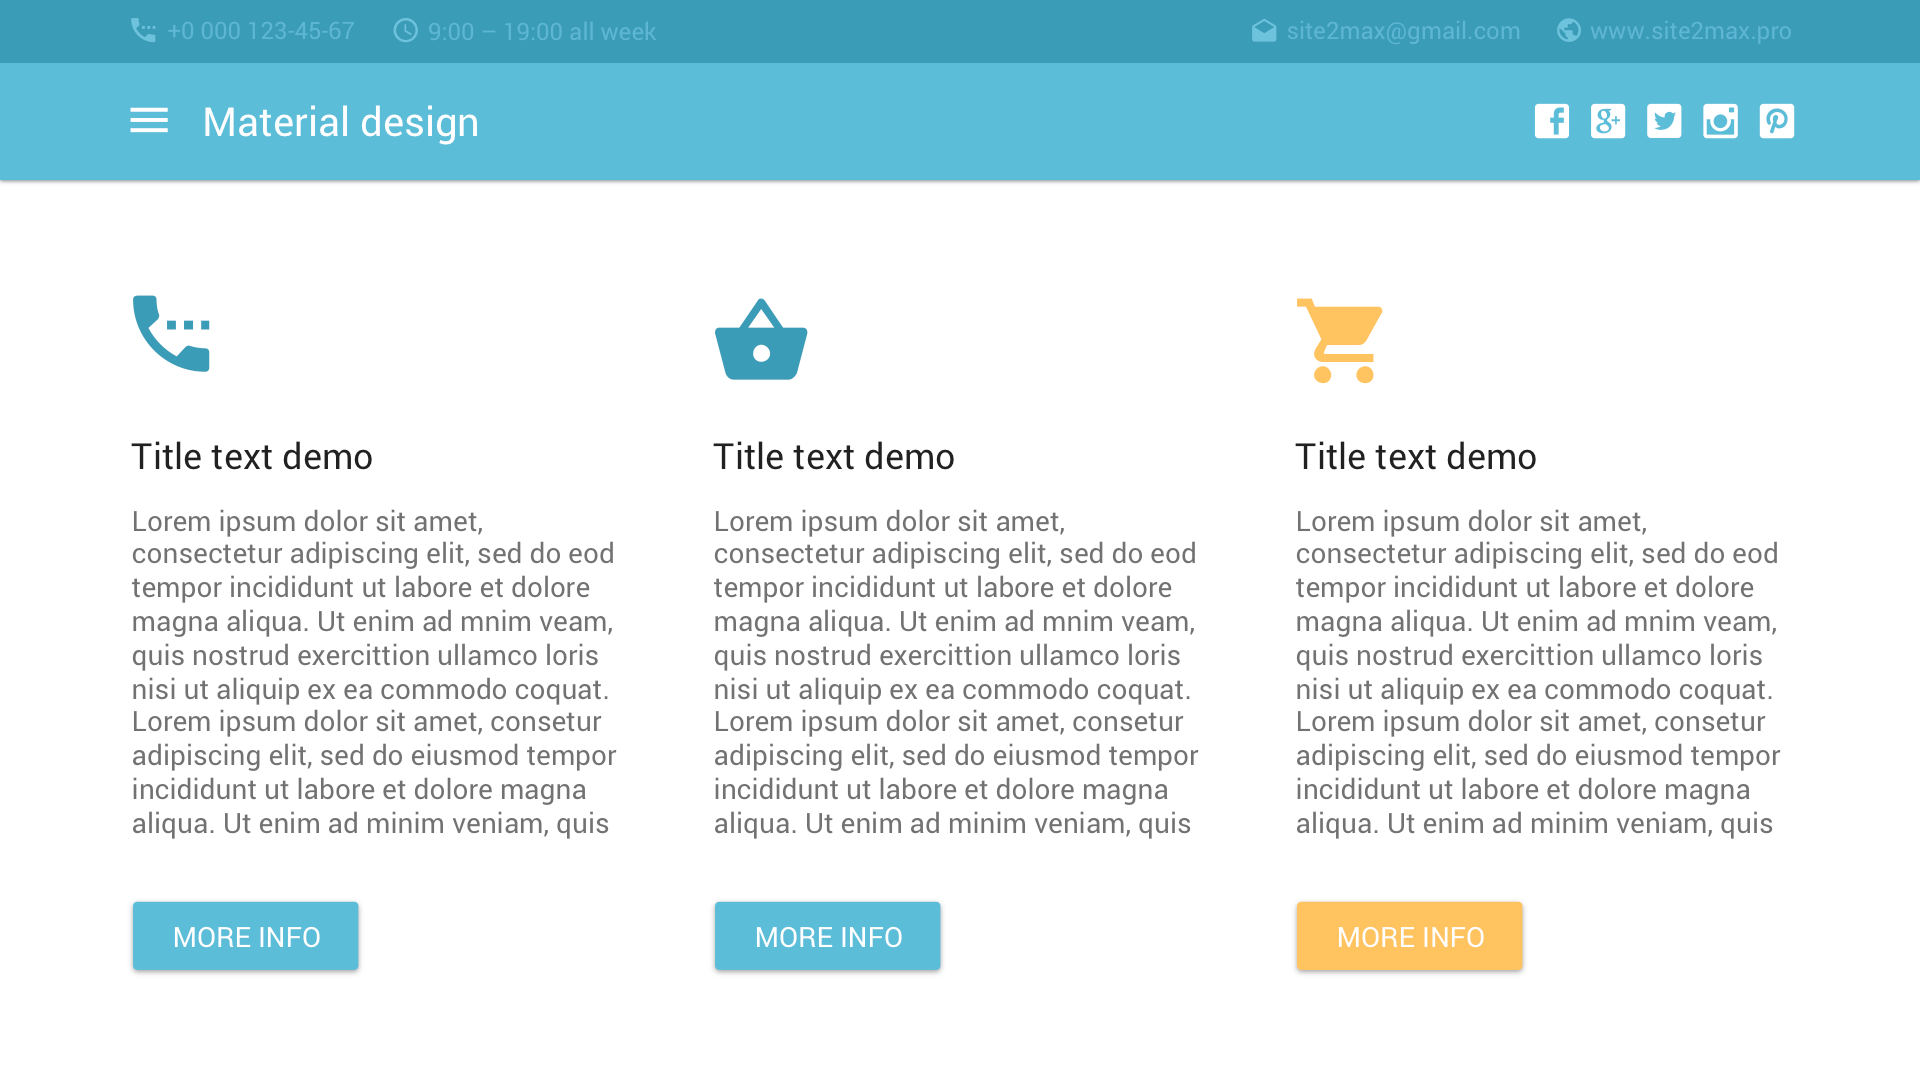Screen dimensions: 1920x1080
Task: Click the blue phone dial icon
Action: click(x=171, y=334)
